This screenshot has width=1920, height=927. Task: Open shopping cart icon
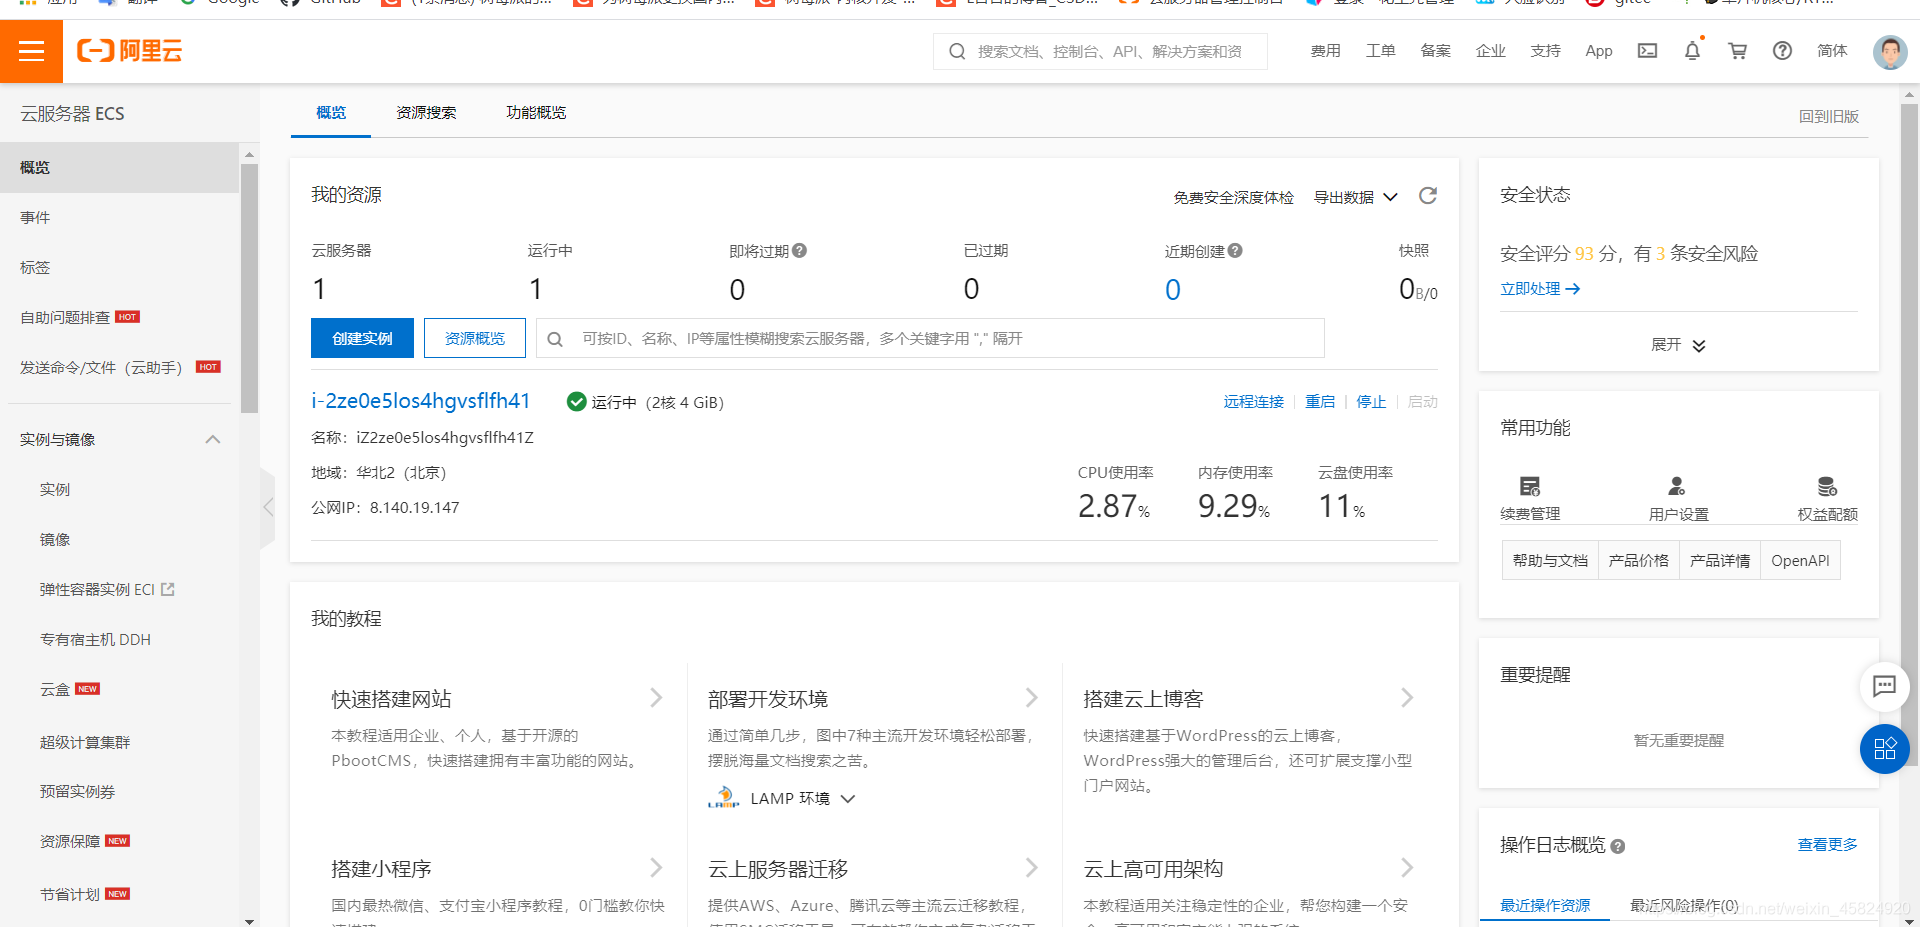click(1738, 51)
